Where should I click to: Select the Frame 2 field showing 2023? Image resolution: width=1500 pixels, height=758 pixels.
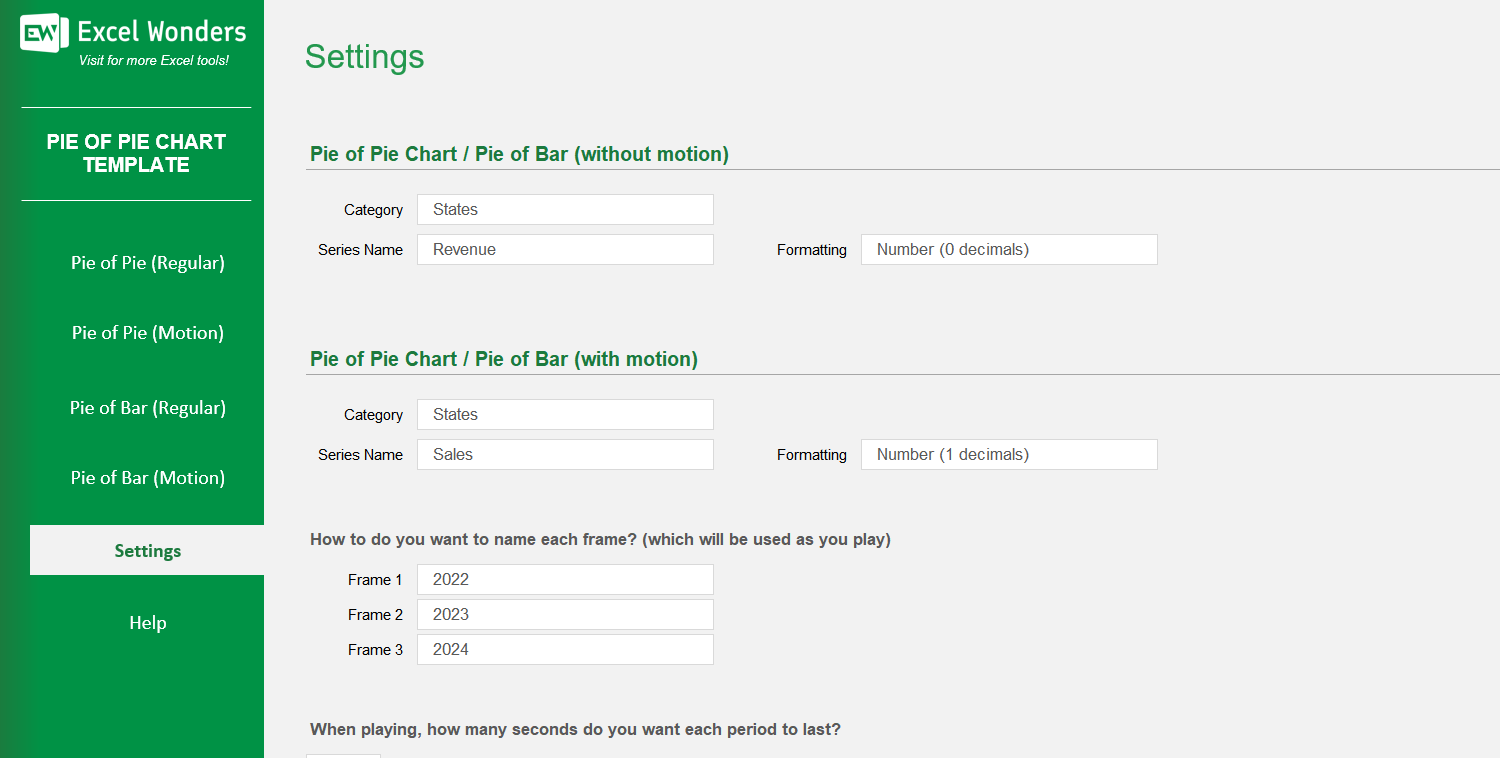point(565,615)
